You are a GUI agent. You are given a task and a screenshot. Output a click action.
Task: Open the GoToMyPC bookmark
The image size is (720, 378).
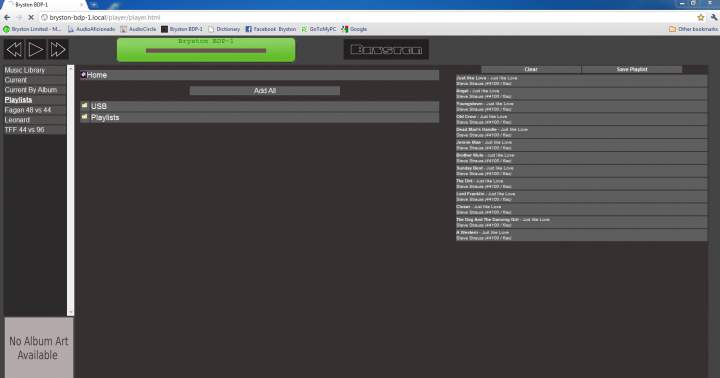pyautogui.click(x=319, y=29)
